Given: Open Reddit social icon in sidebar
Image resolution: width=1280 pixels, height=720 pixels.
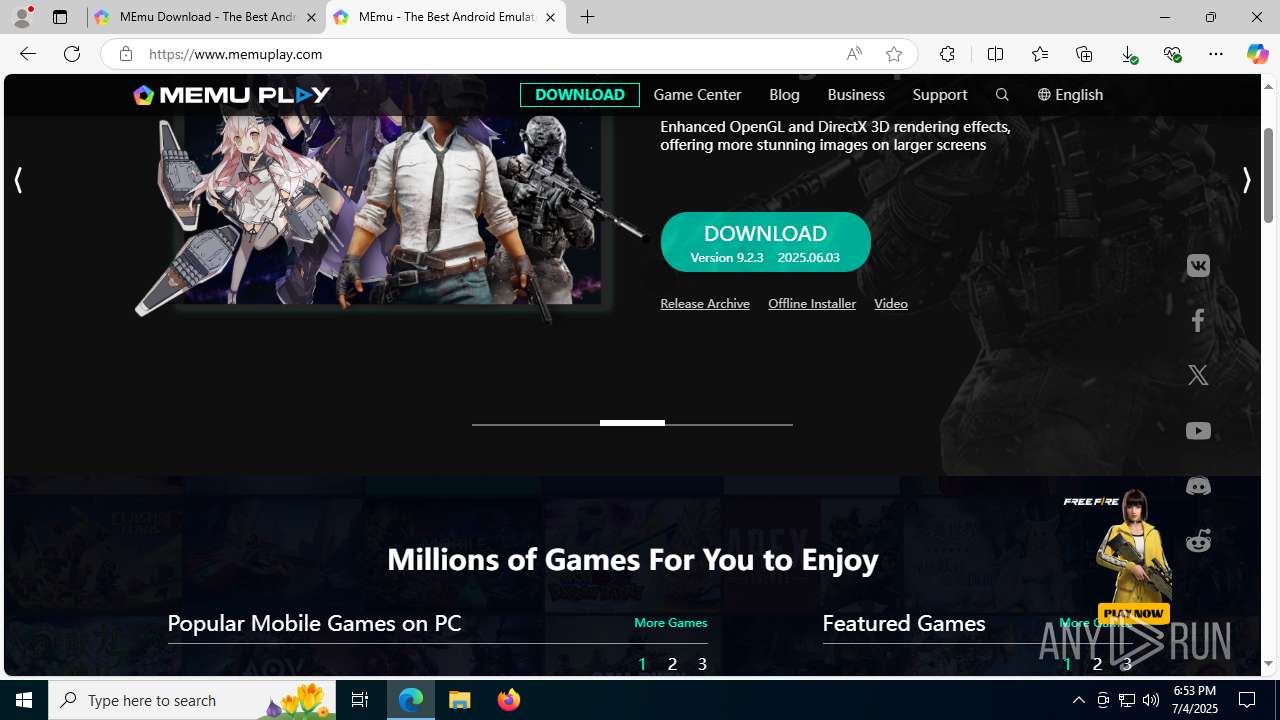Looking at the screenshot, I should tap(1198, 540).
